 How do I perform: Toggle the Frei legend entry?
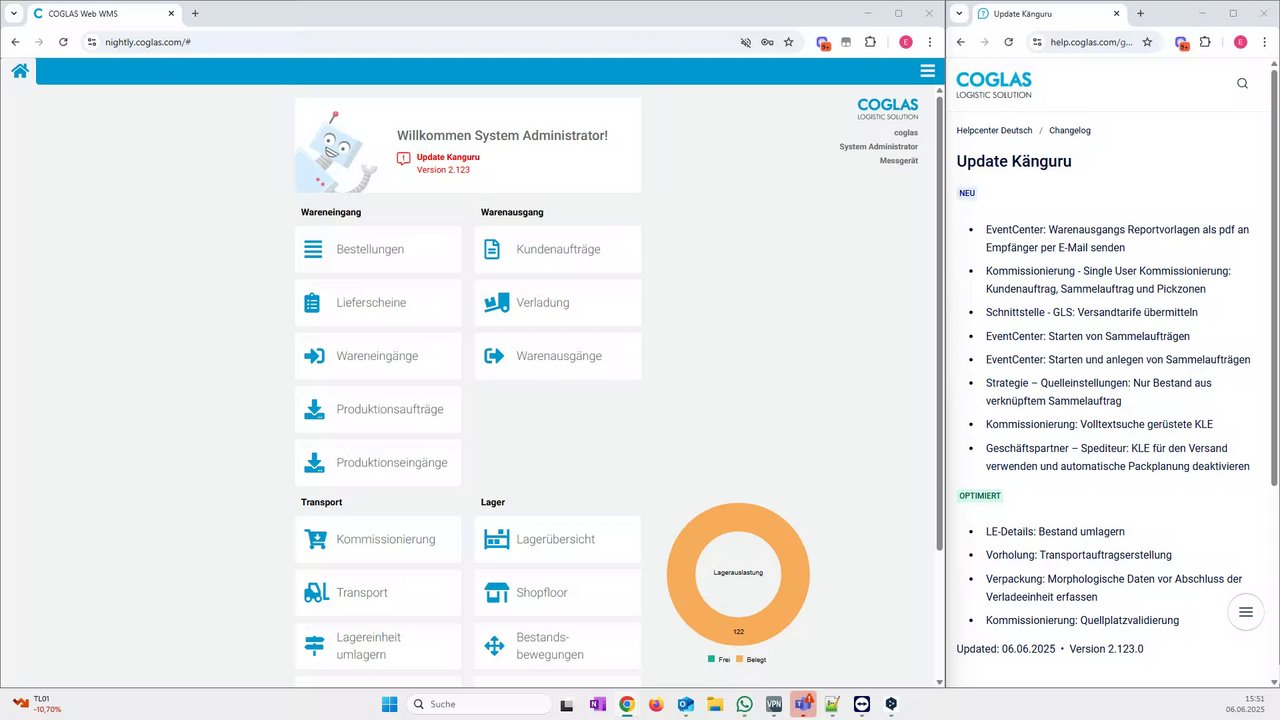[x=719, y=659]
